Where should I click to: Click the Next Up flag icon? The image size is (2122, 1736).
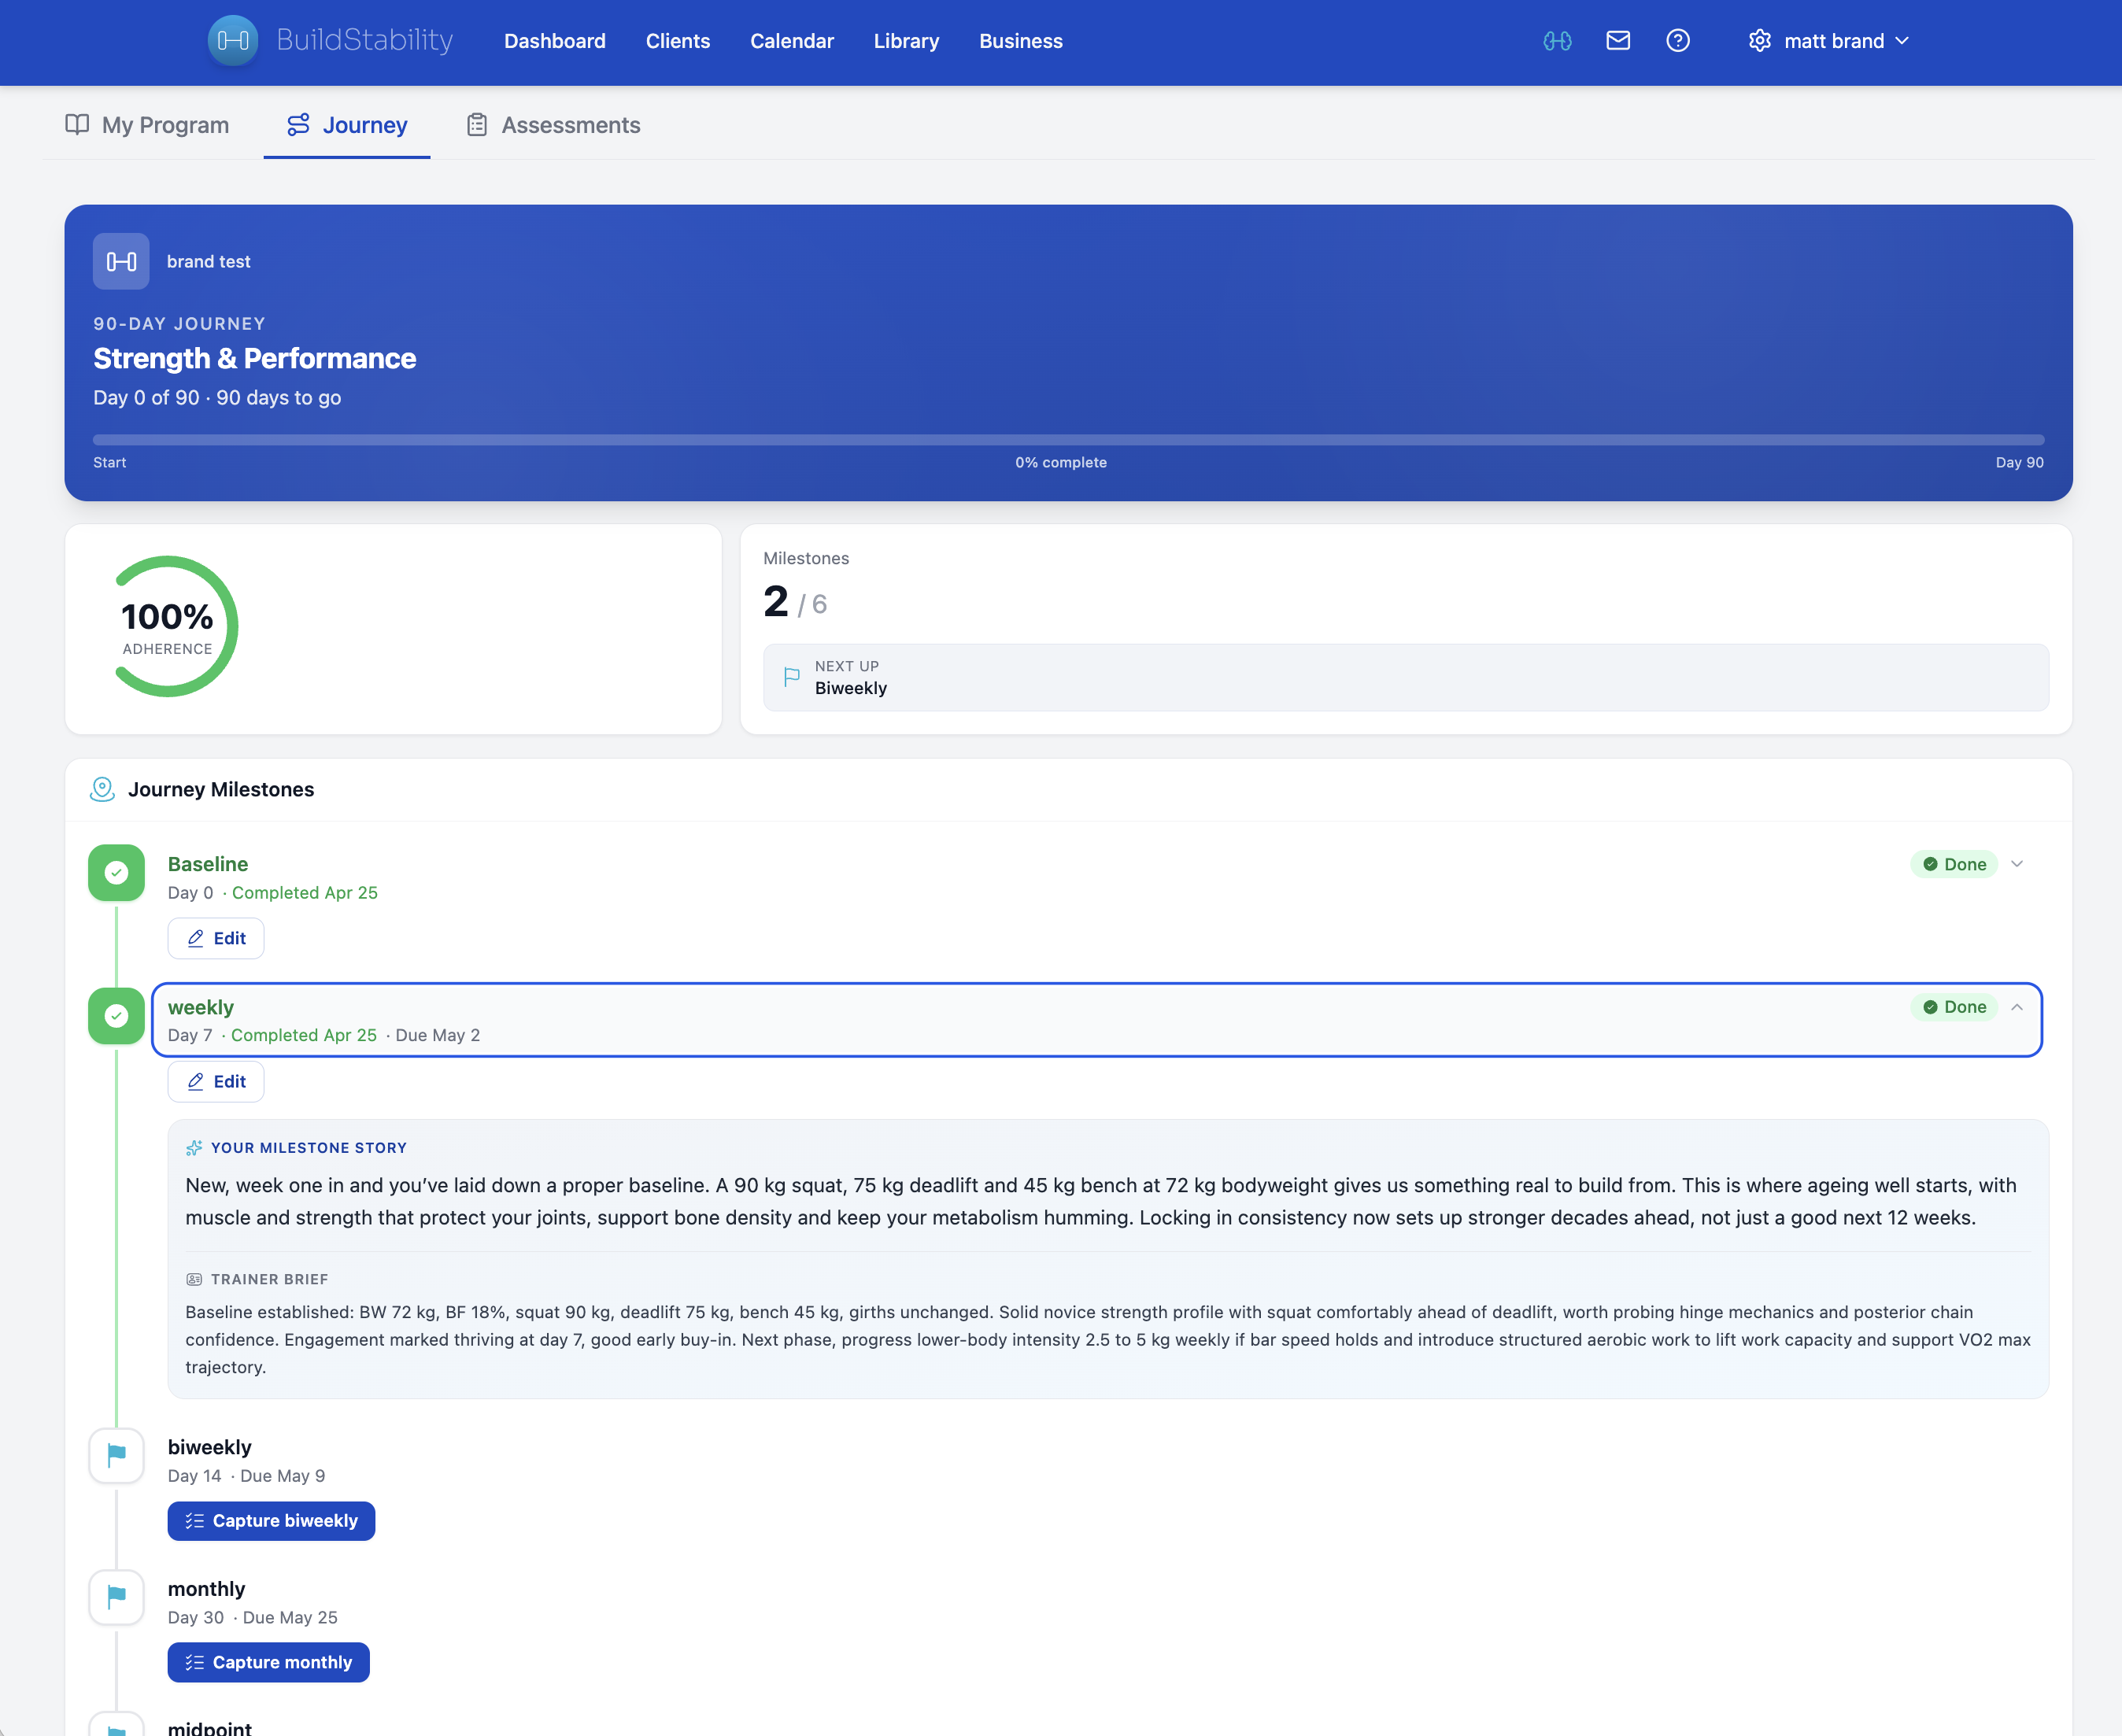point(791,678)
